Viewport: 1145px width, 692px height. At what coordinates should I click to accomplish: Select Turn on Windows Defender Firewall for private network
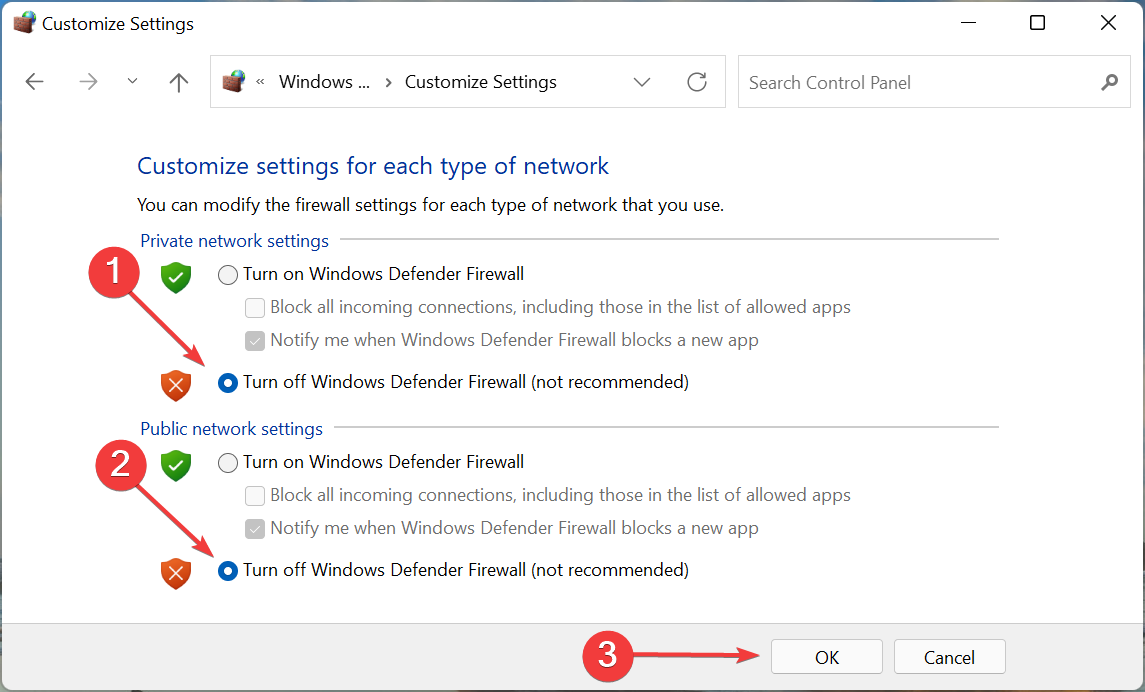(228, 274)
